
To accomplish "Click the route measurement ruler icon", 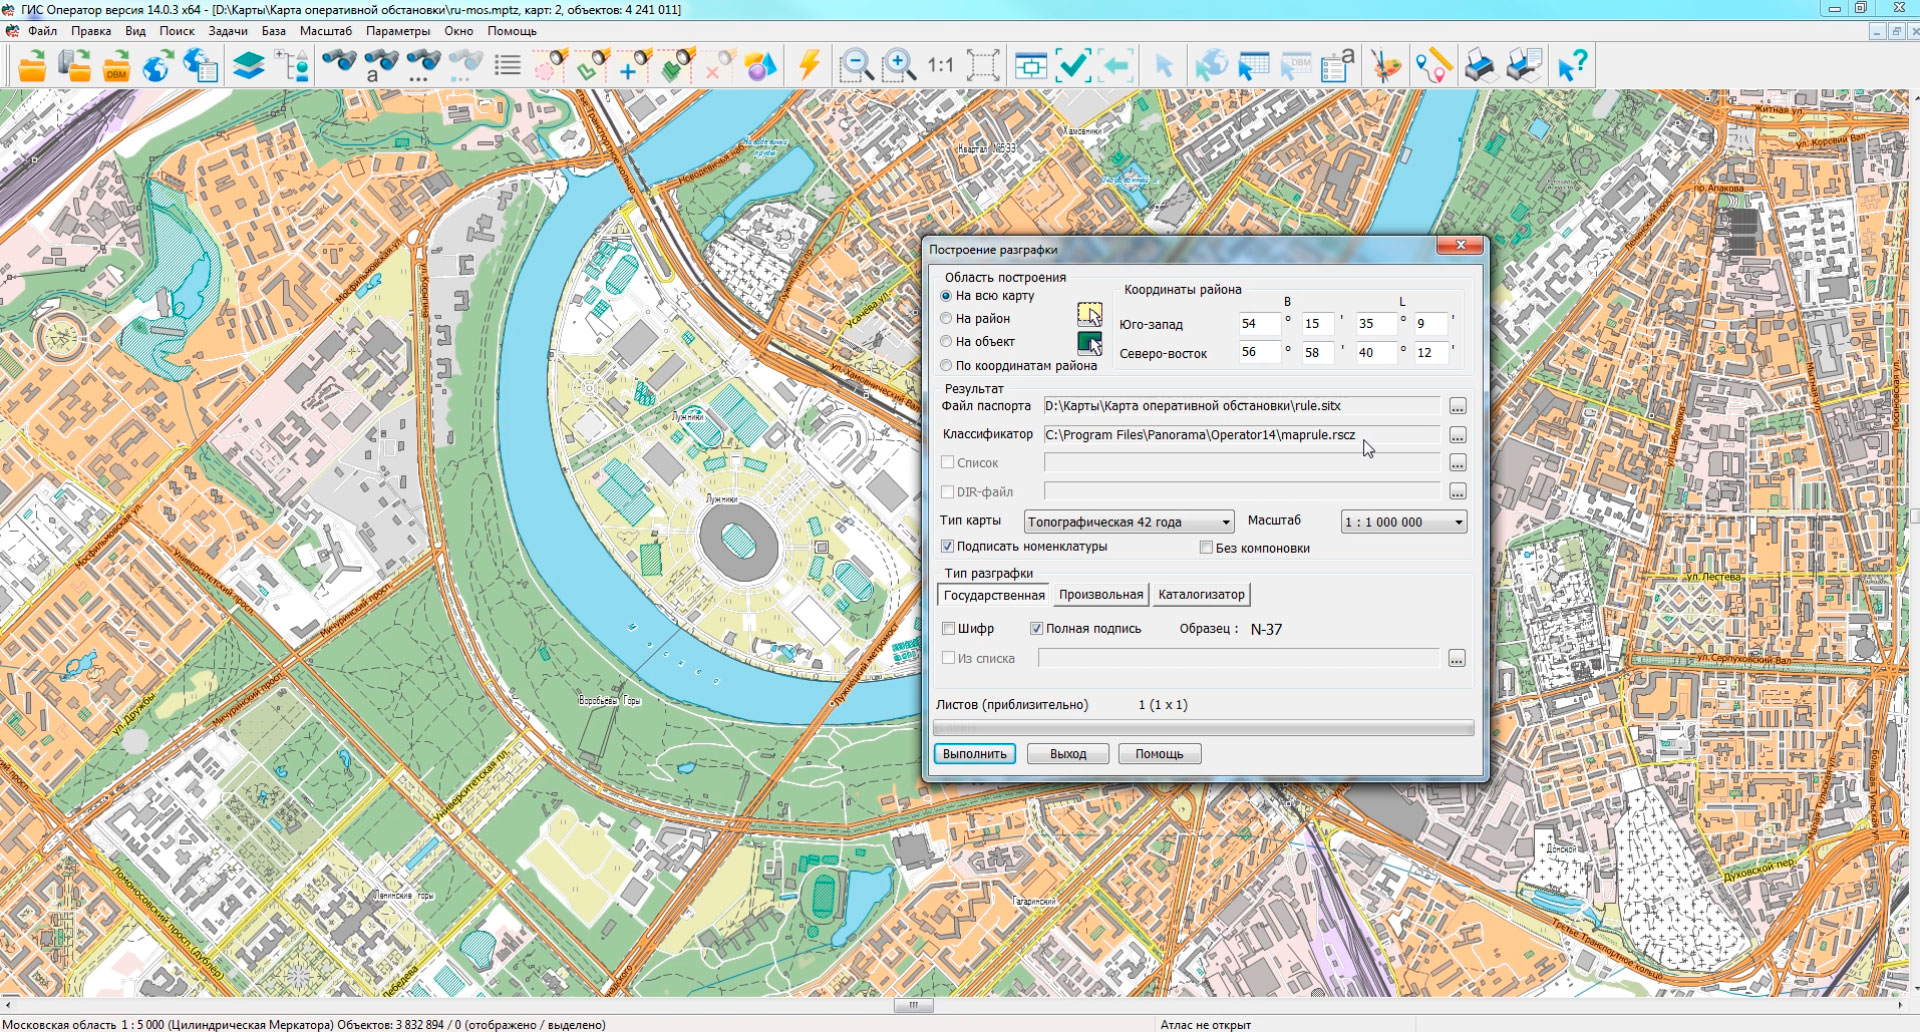I will (x=1433, y=66).
